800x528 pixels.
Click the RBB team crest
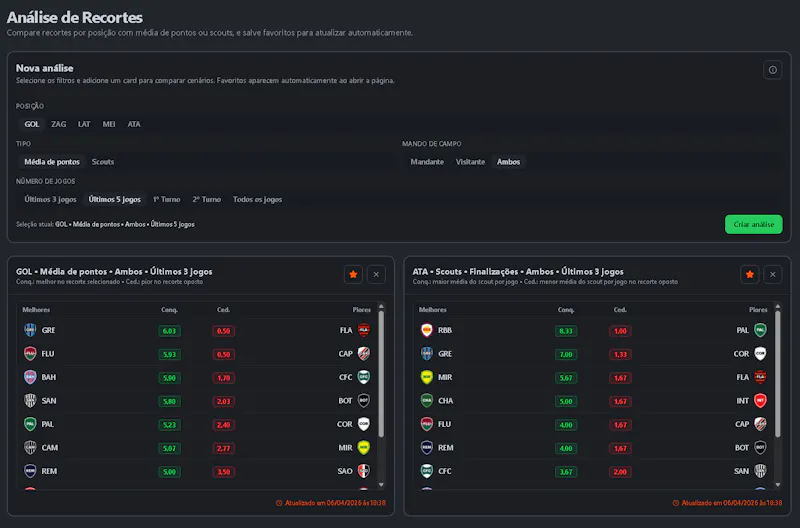(427, 330)
